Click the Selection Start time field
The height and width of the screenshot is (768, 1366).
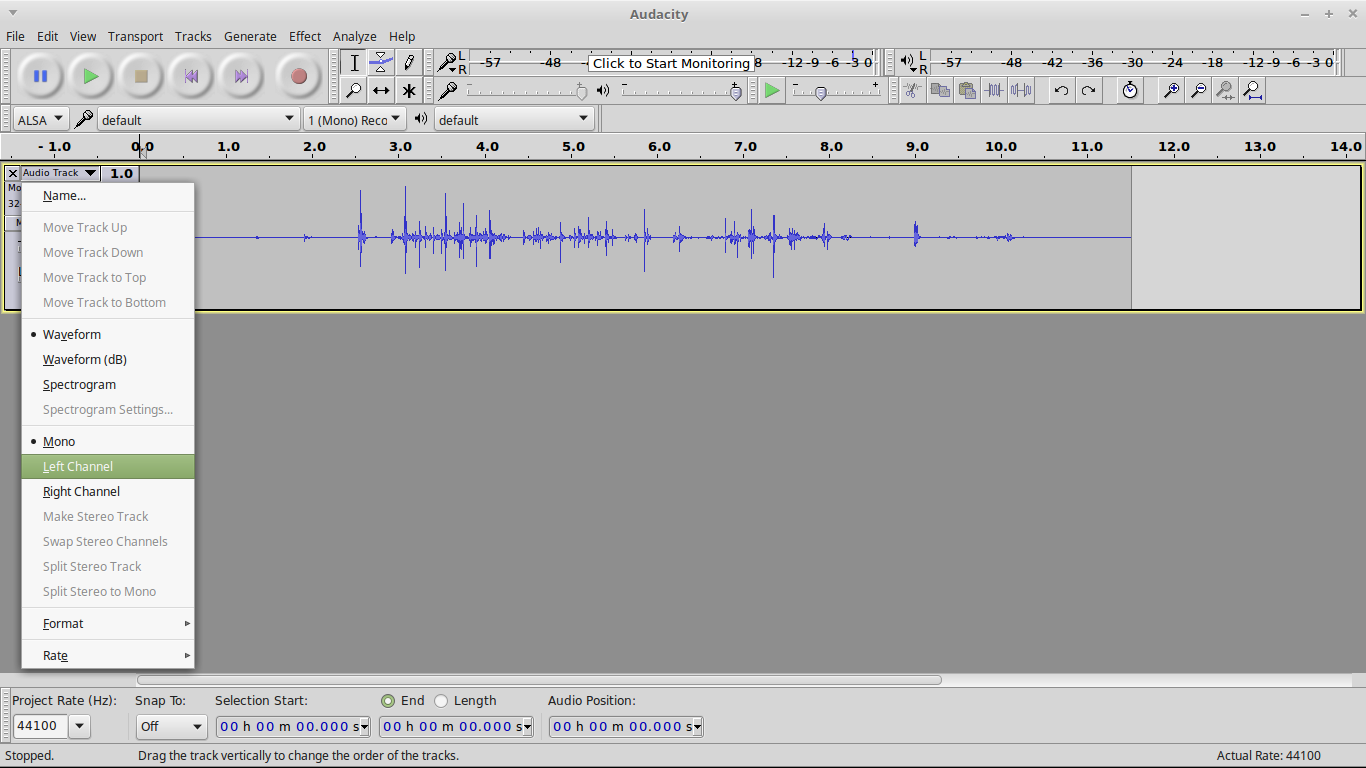(288, 727)
